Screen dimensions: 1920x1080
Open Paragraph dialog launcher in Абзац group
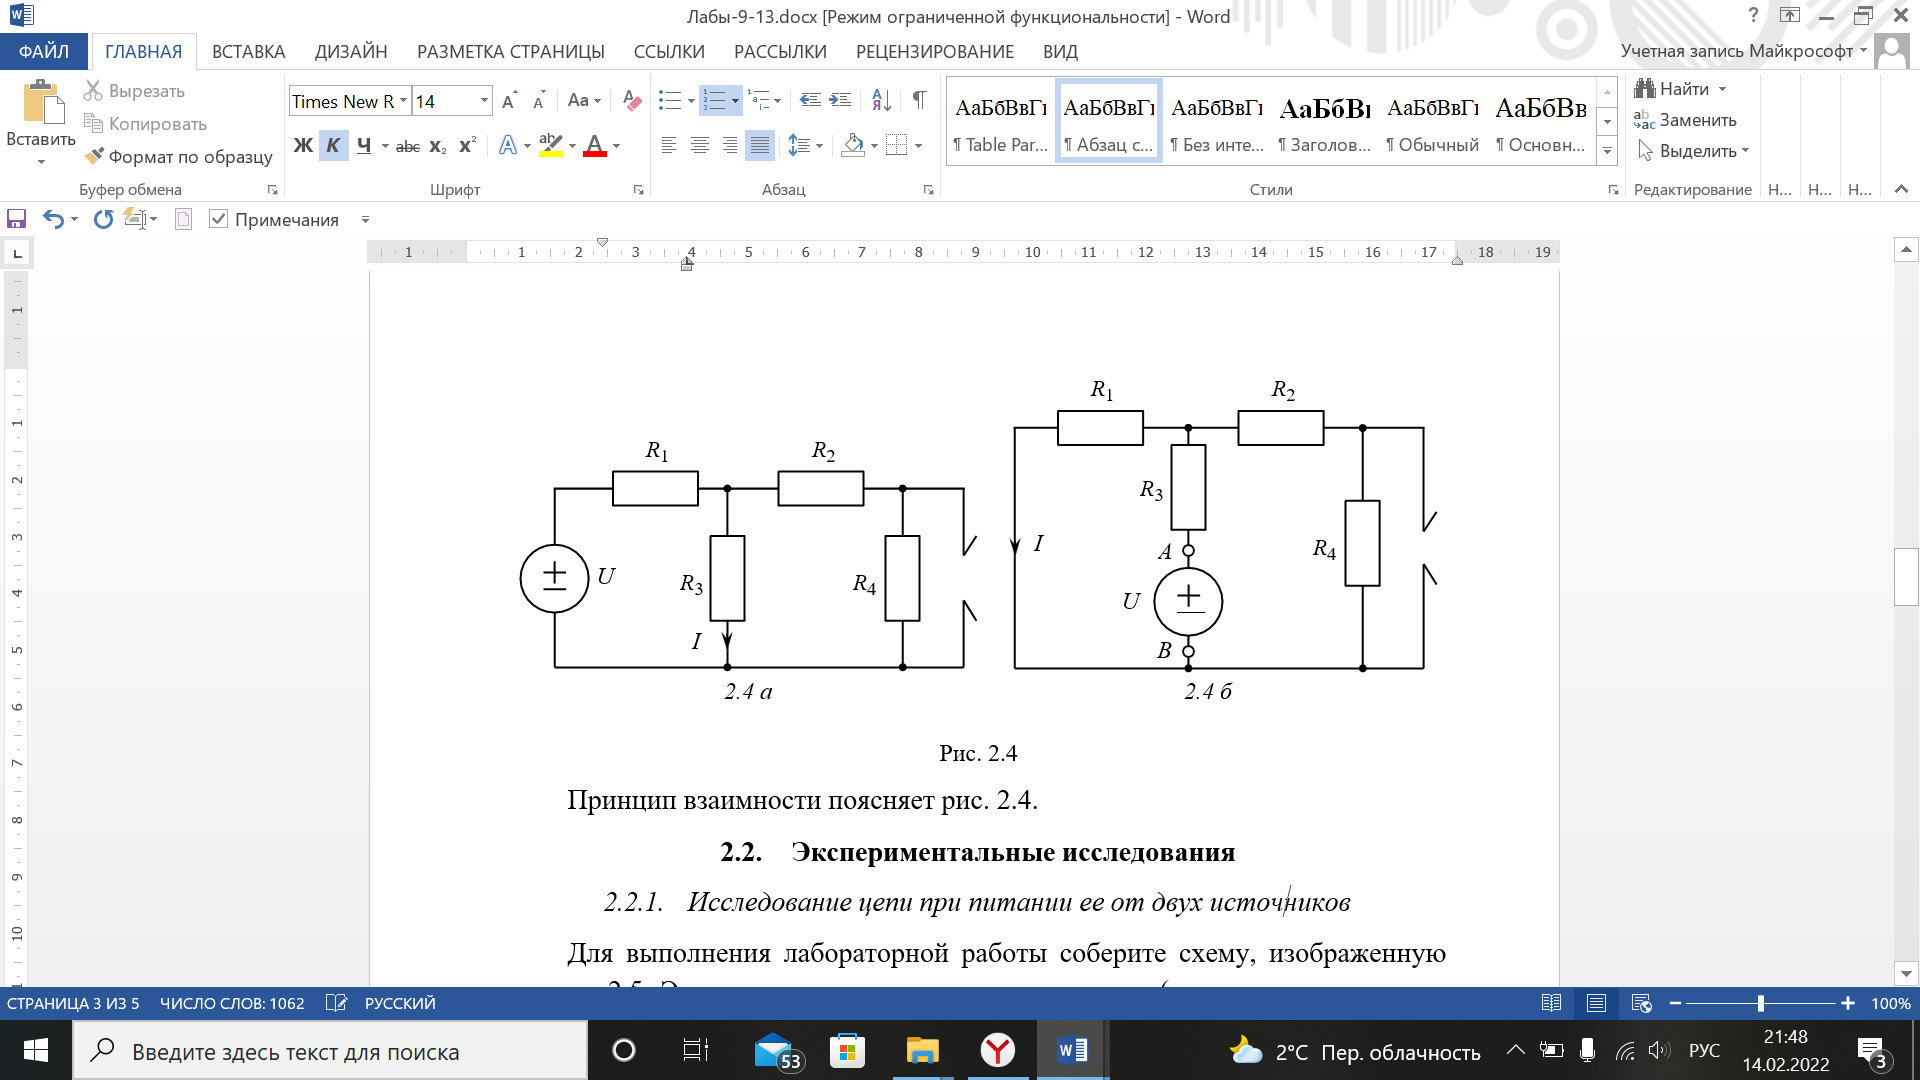tap(929, 190)
